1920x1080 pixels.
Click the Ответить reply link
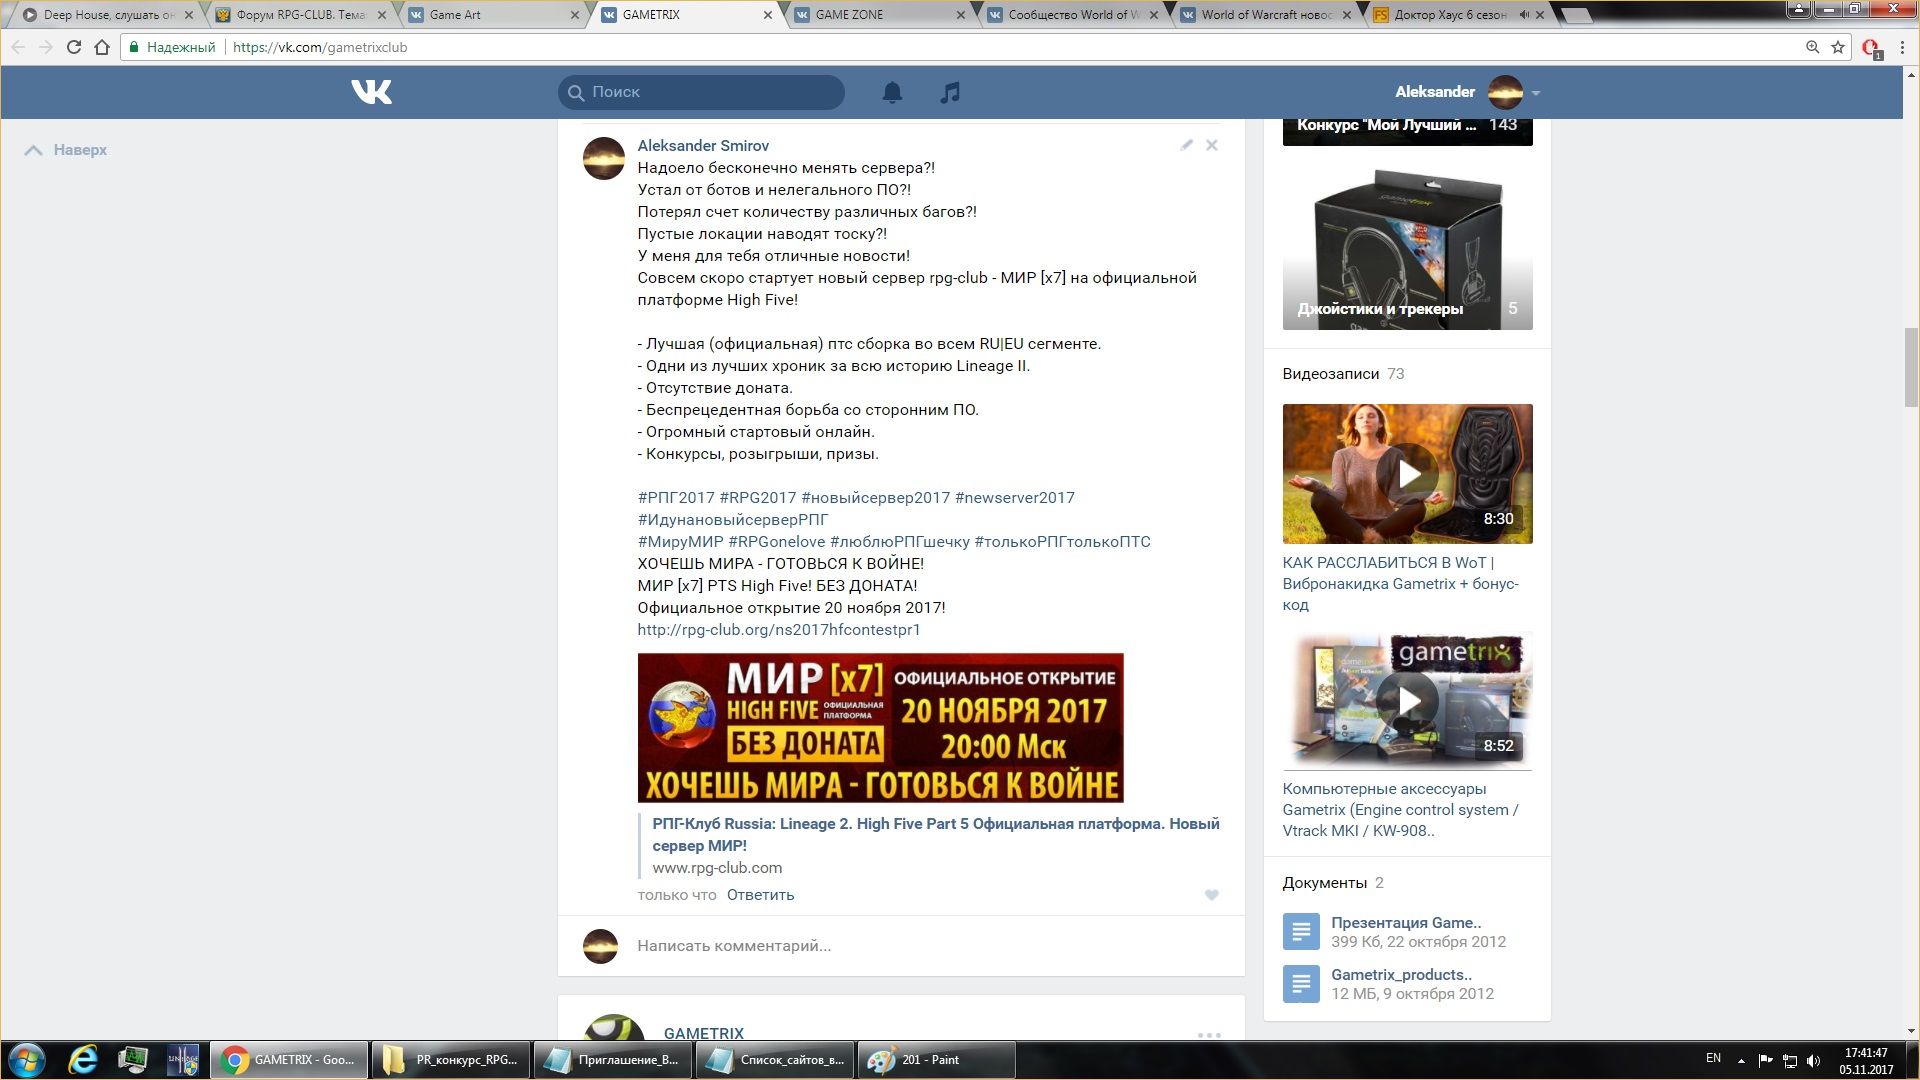pos(760,895)
